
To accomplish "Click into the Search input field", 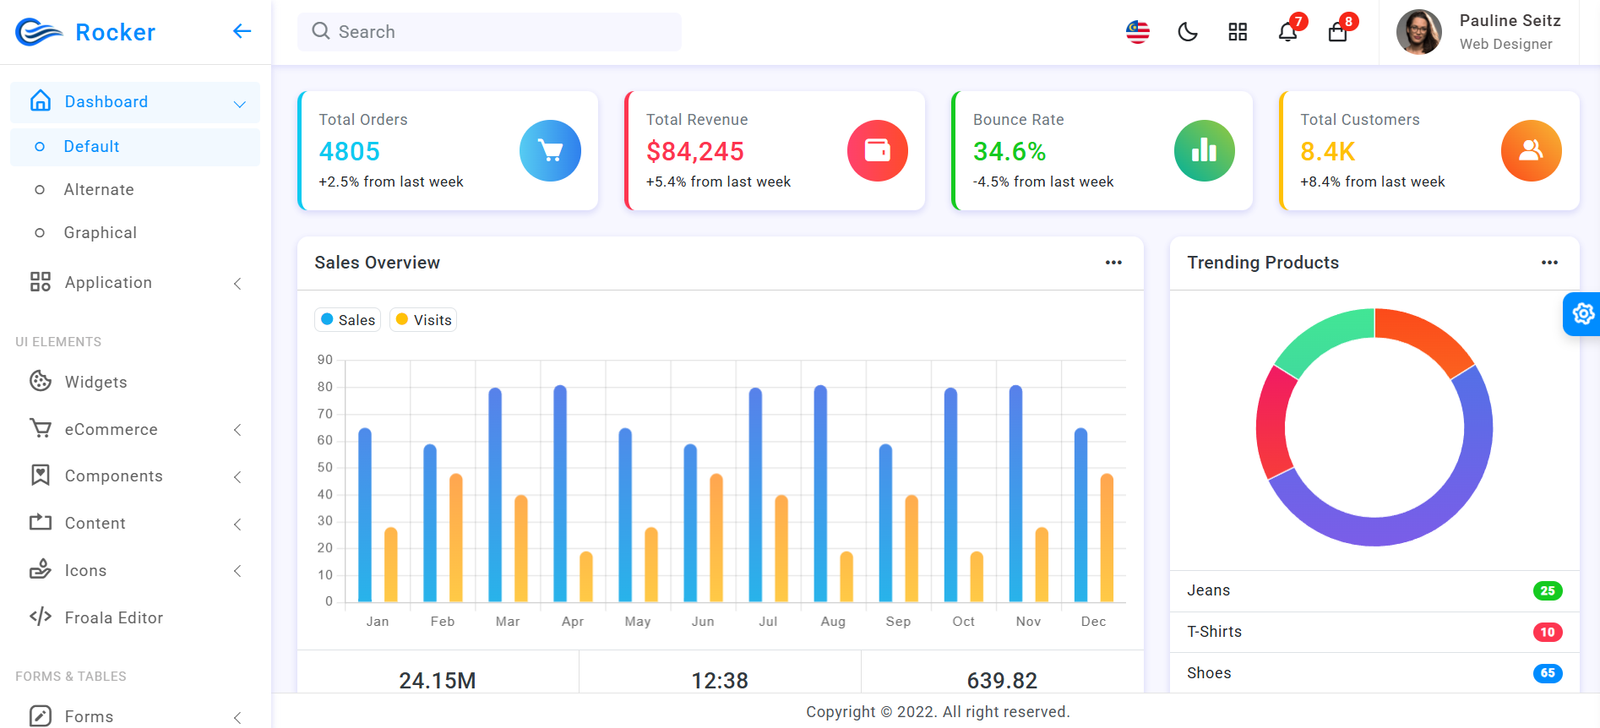I will pos(490,32).
